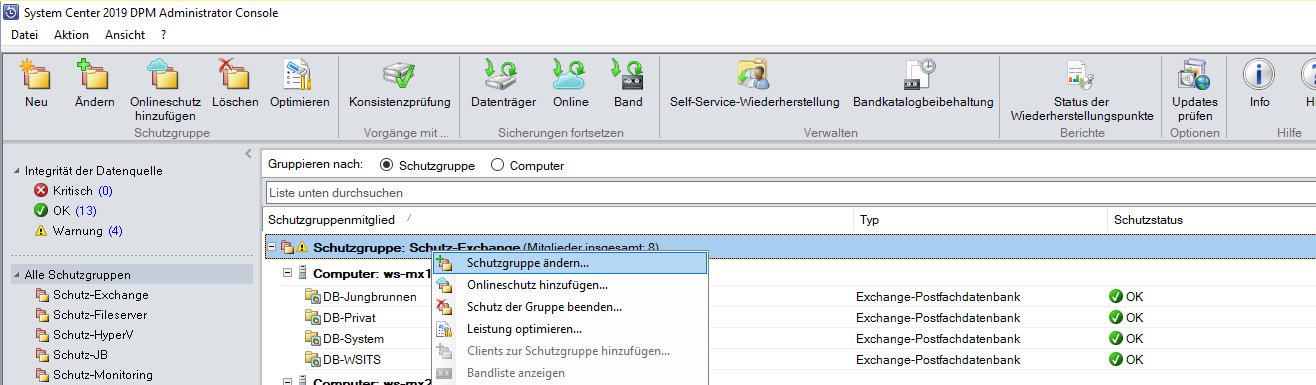
Task: Open the Ansicht menu
Action: (x=125, y=34)
